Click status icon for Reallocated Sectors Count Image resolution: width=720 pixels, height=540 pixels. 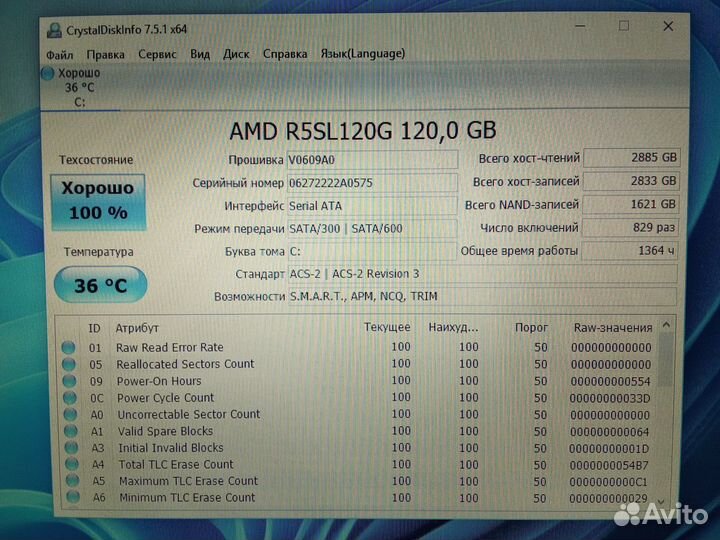pos(69,364)
